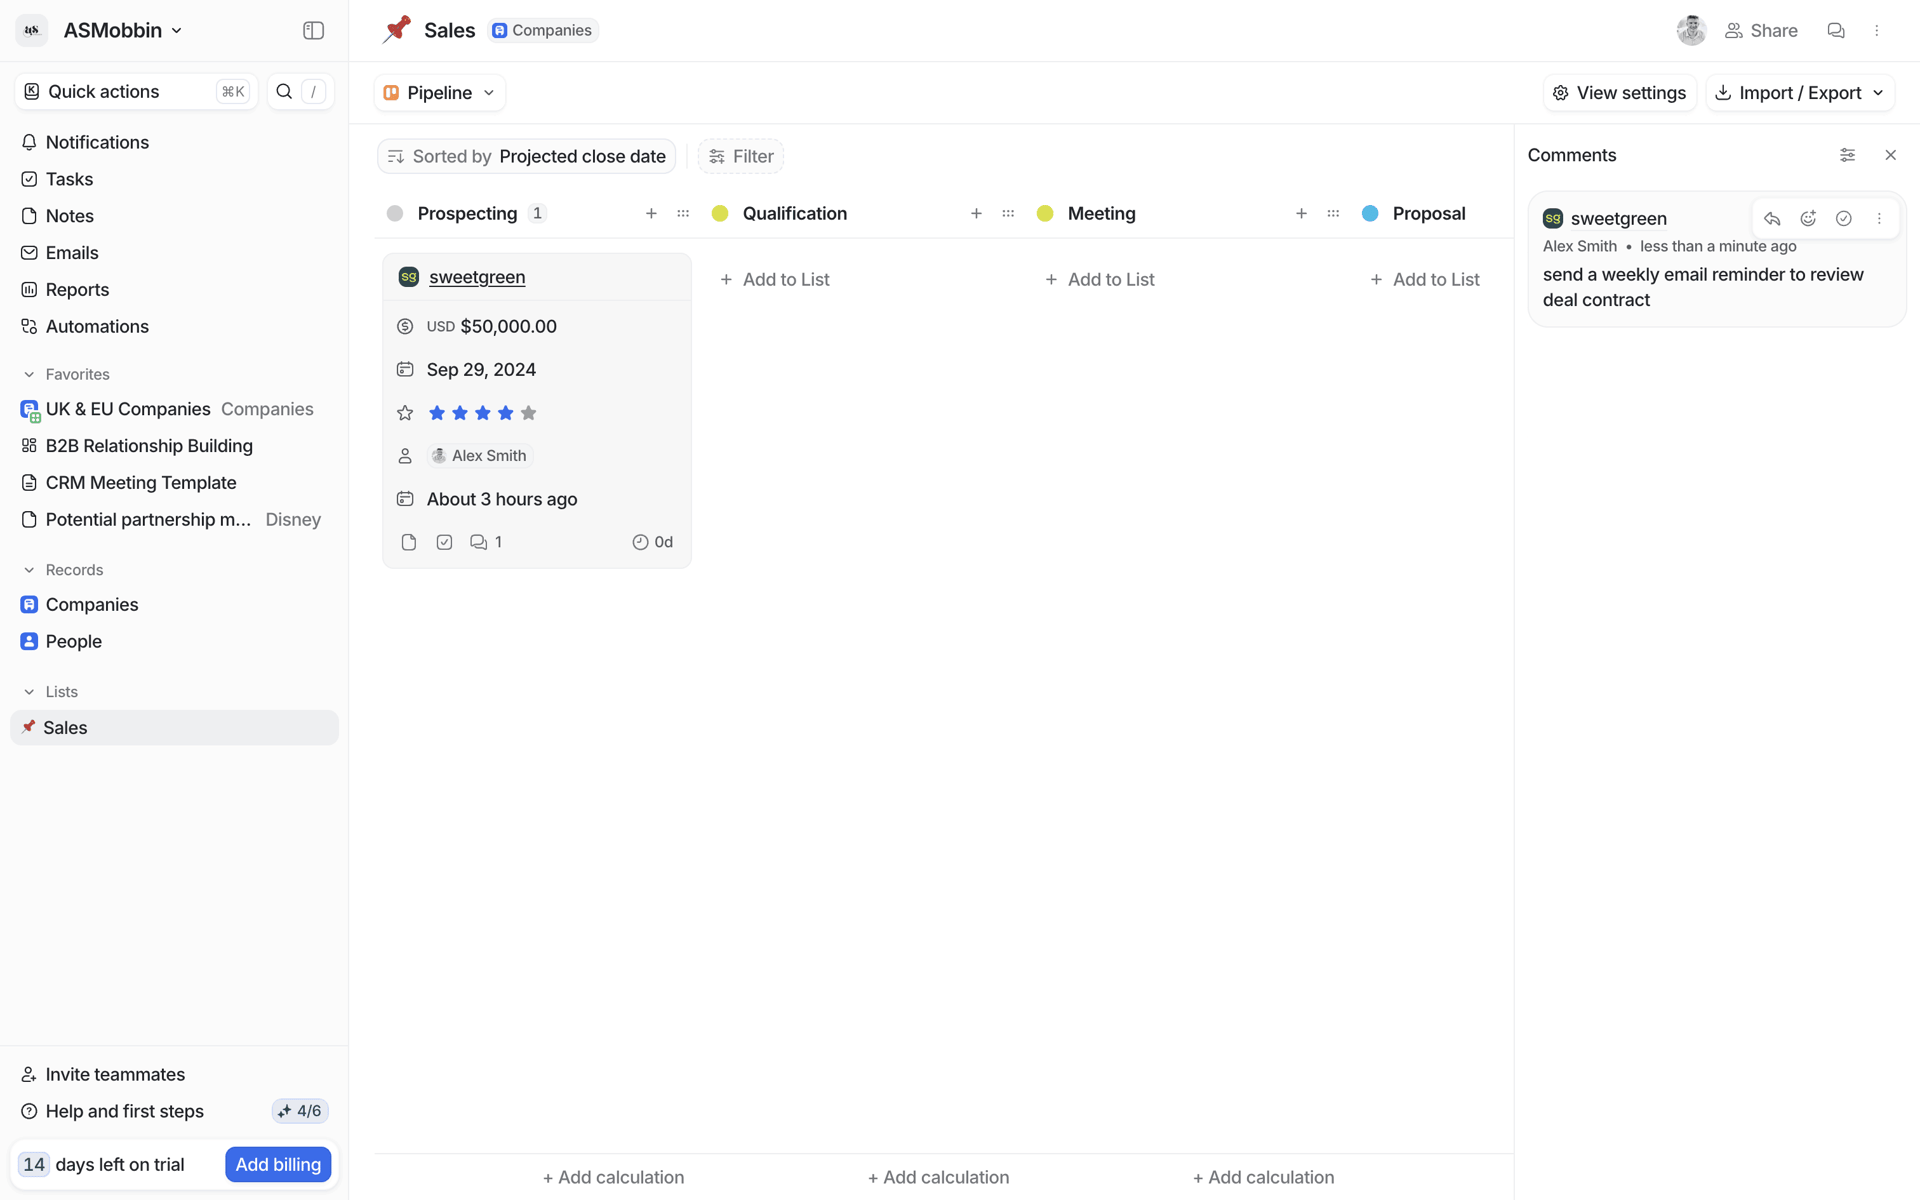Set sweetgreen rating to three stars
This screenshot has height=1200, width=1920.
[x=483, y=413]
